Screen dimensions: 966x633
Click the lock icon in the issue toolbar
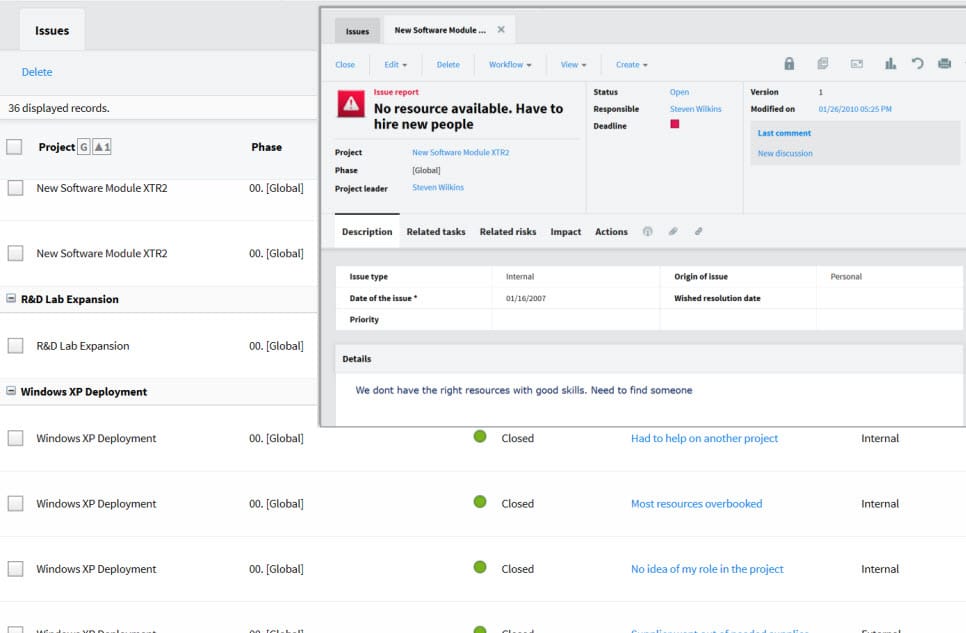point(789,64)
